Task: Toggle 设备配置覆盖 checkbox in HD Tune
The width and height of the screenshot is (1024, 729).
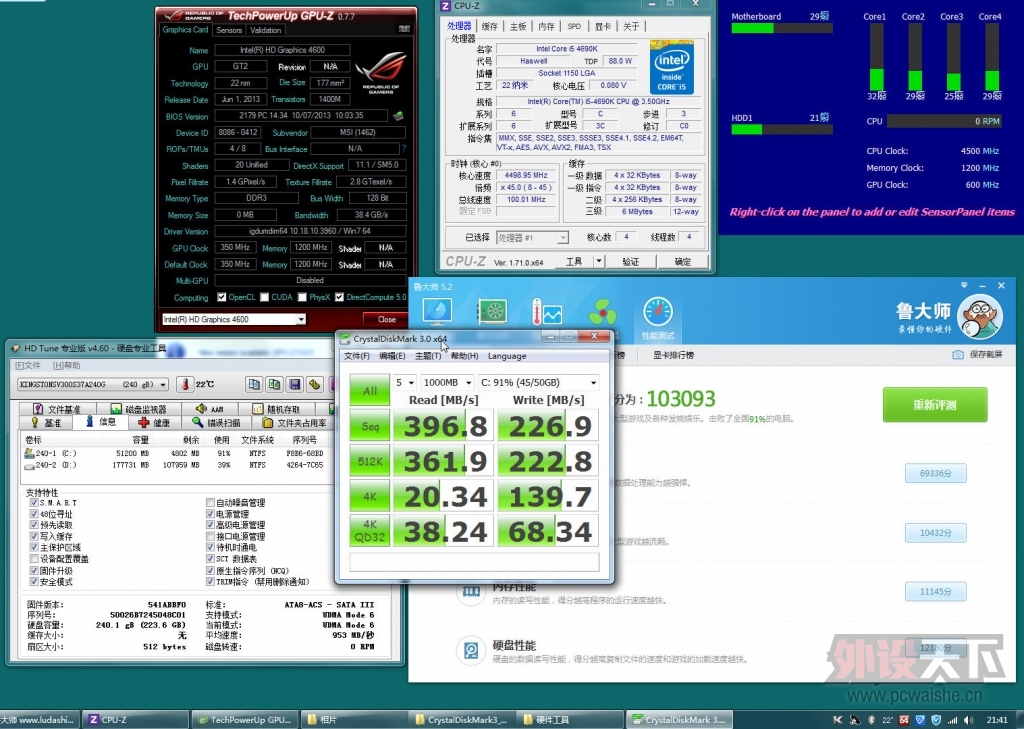Action: pos(34,559)
